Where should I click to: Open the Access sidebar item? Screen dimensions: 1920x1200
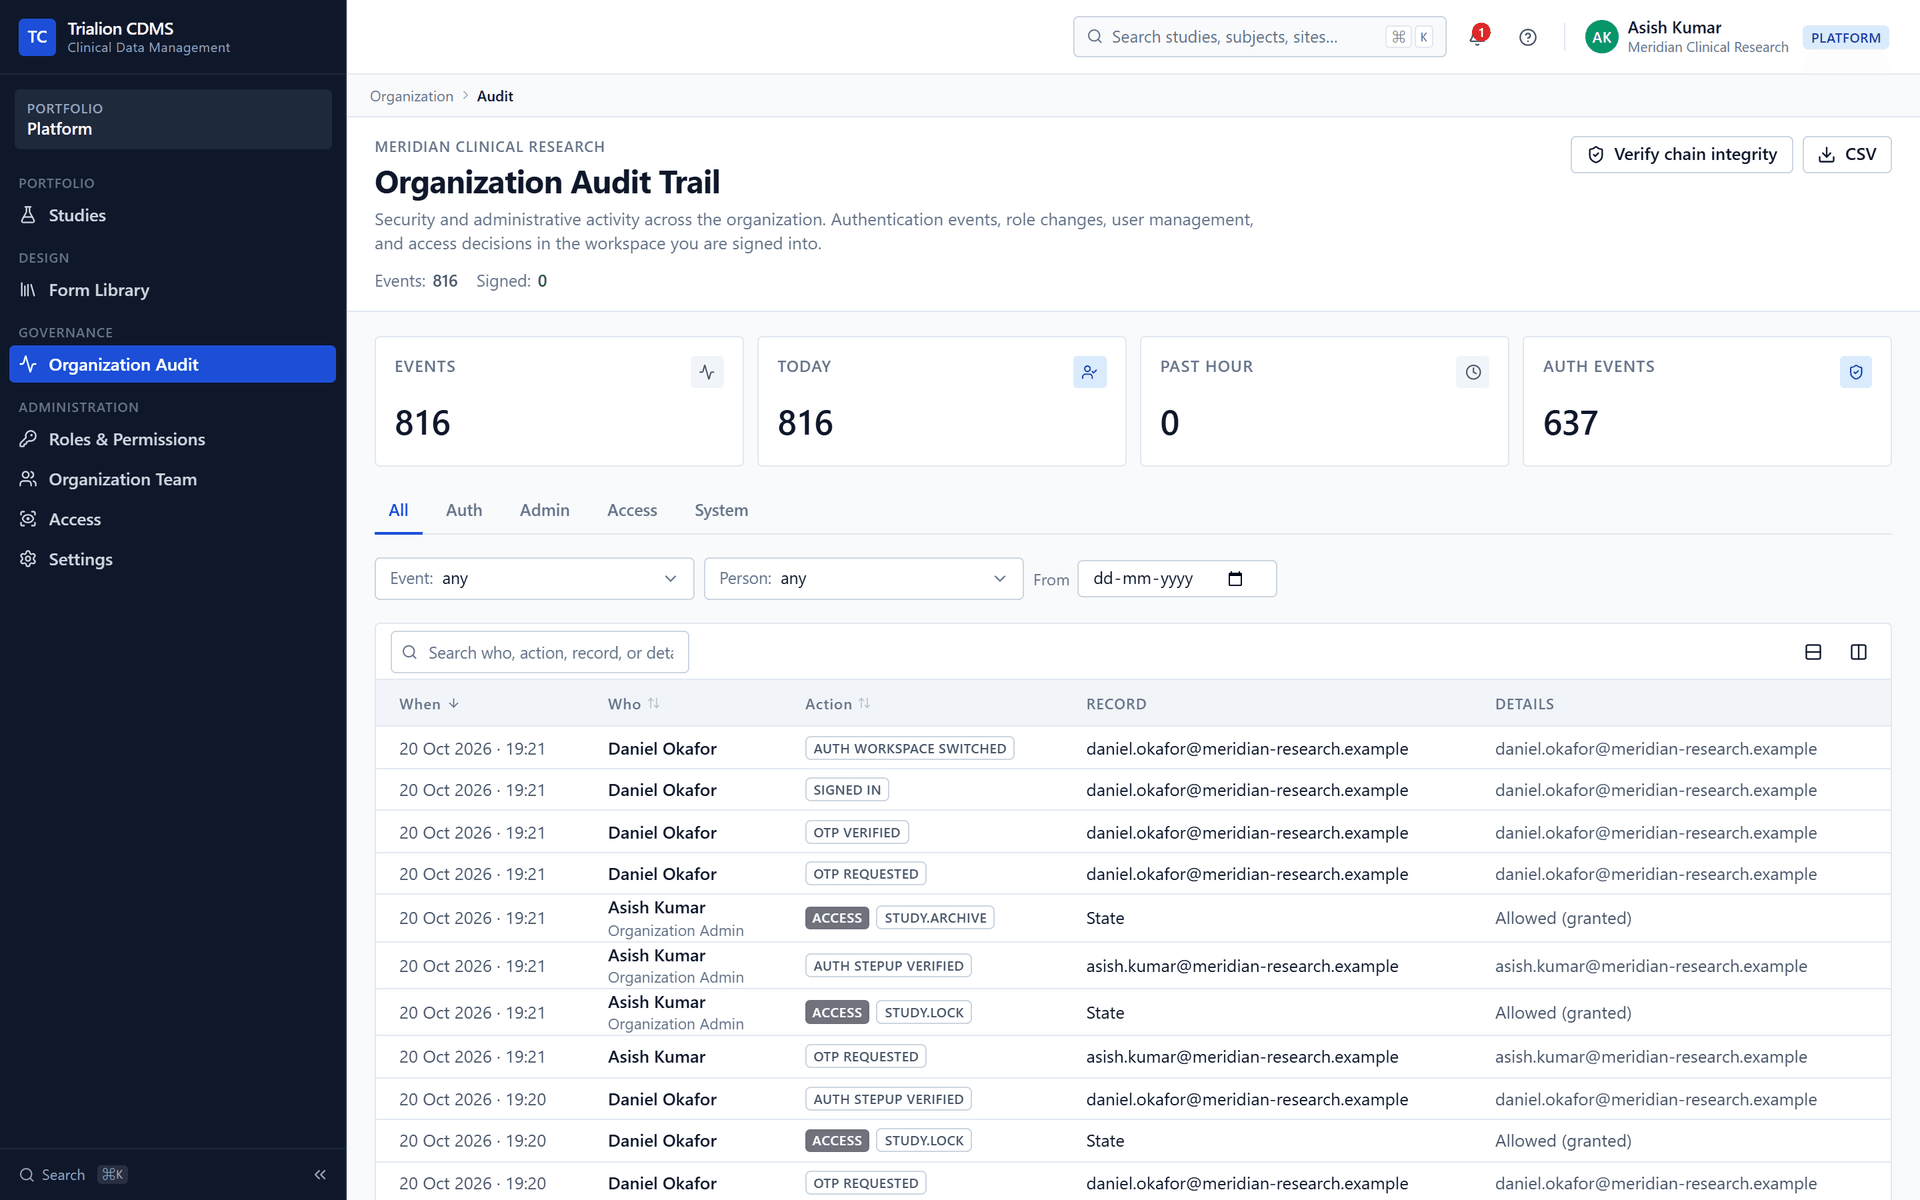pyautogui.click(x=172, y=519)
